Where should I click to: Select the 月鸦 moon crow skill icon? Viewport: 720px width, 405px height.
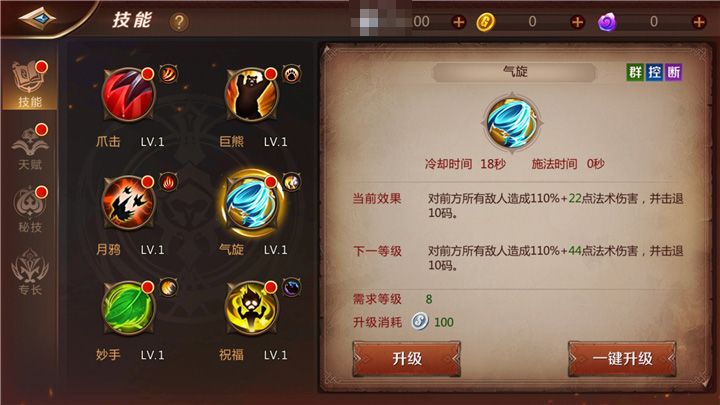(129, 202)
